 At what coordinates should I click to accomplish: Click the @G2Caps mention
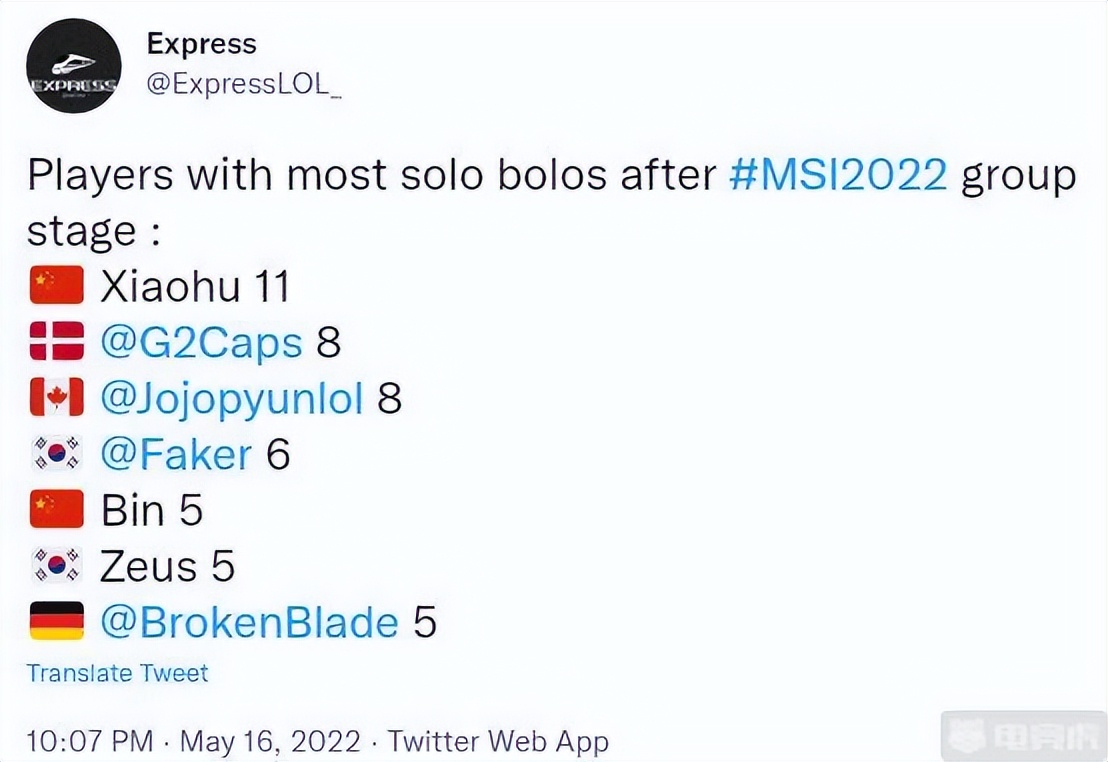201,343
